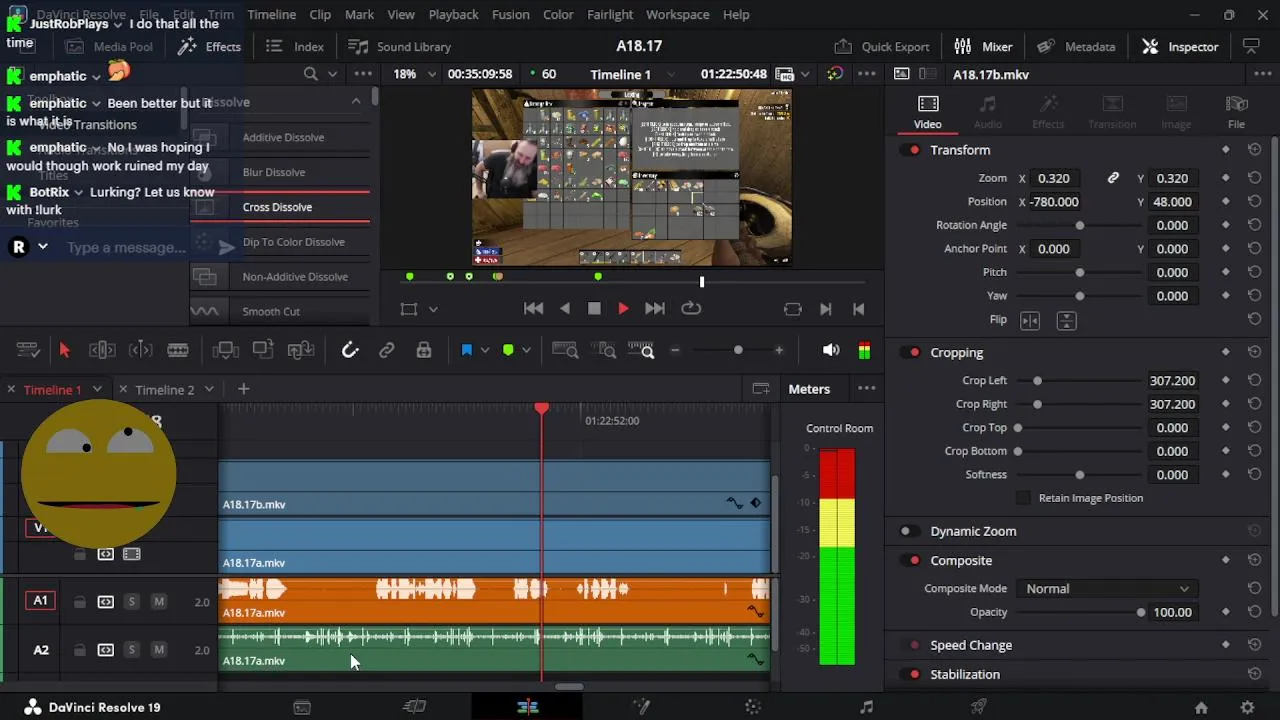
Task: Solo audio track A1
Action: click(131, 602)
